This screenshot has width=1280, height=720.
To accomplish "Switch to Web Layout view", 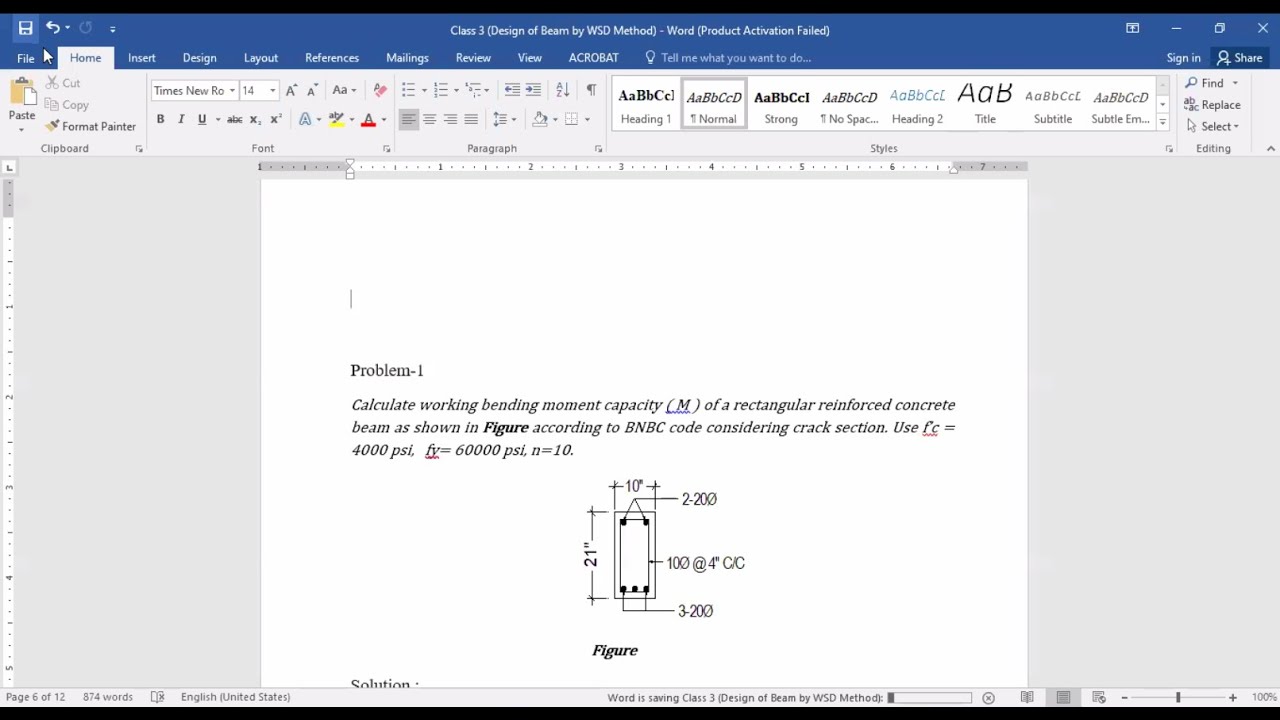I will 1098,697.
